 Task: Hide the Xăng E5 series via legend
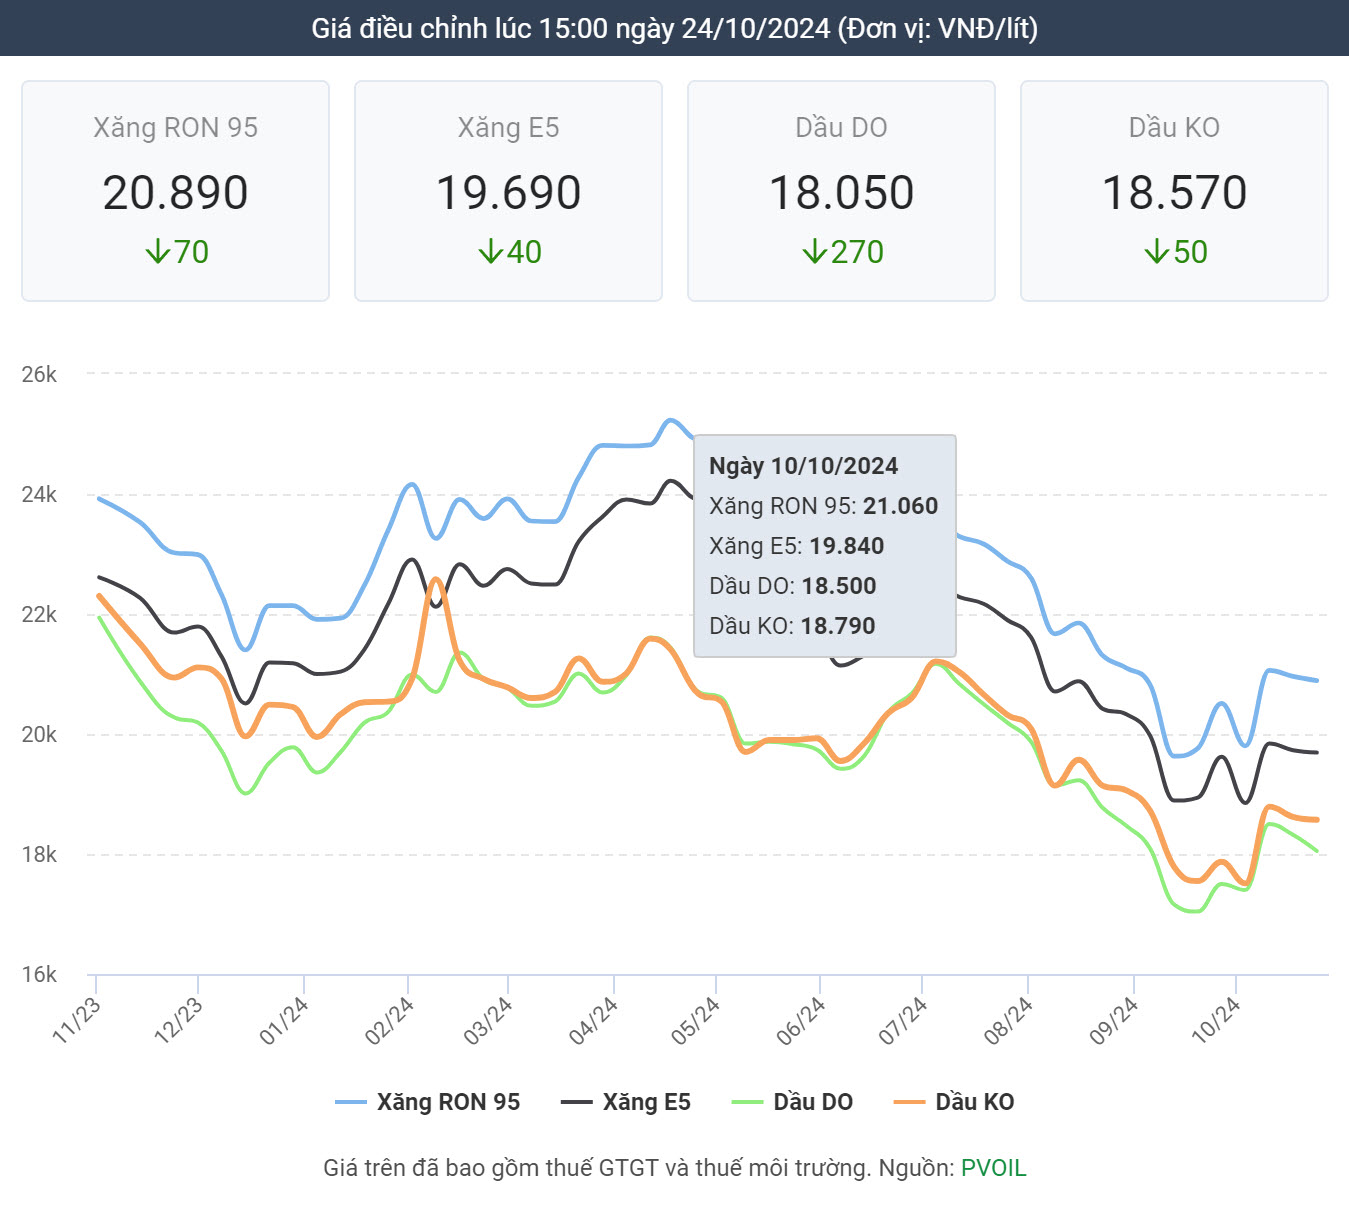point(626,1102)
